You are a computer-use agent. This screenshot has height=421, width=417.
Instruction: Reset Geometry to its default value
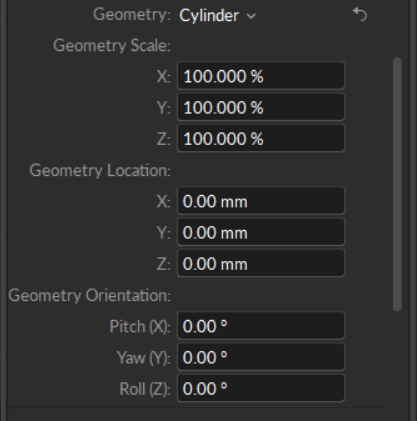point(360,15)
